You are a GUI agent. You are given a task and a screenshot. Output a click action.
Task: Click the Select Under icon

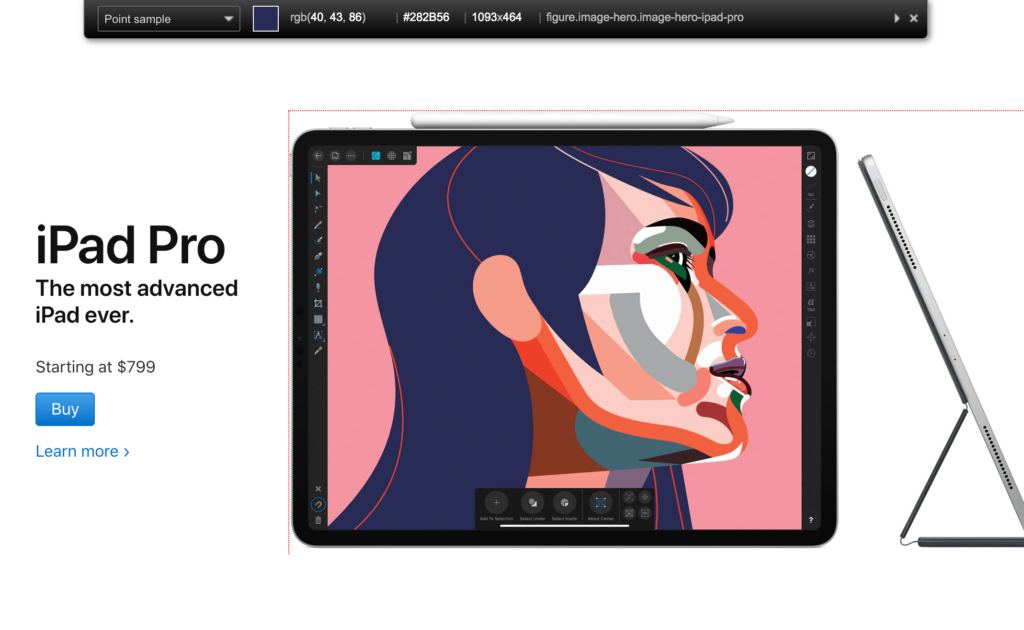(532, 503)
